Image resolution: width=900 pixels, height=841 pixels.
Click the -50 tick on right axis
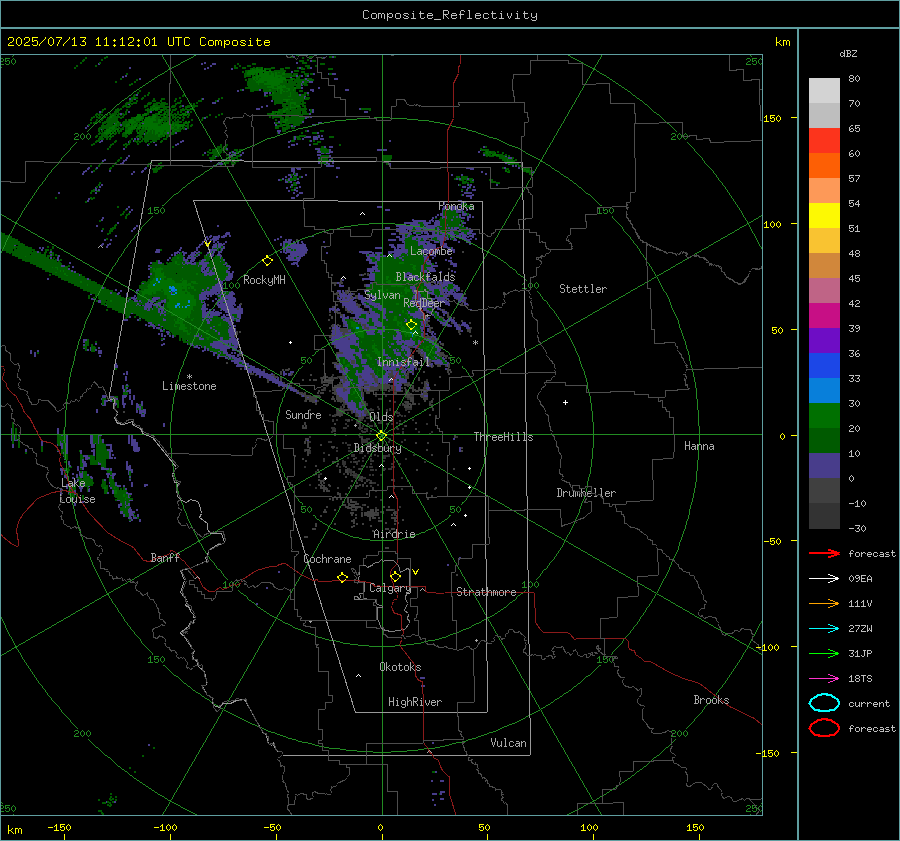[x=772, y=541]
